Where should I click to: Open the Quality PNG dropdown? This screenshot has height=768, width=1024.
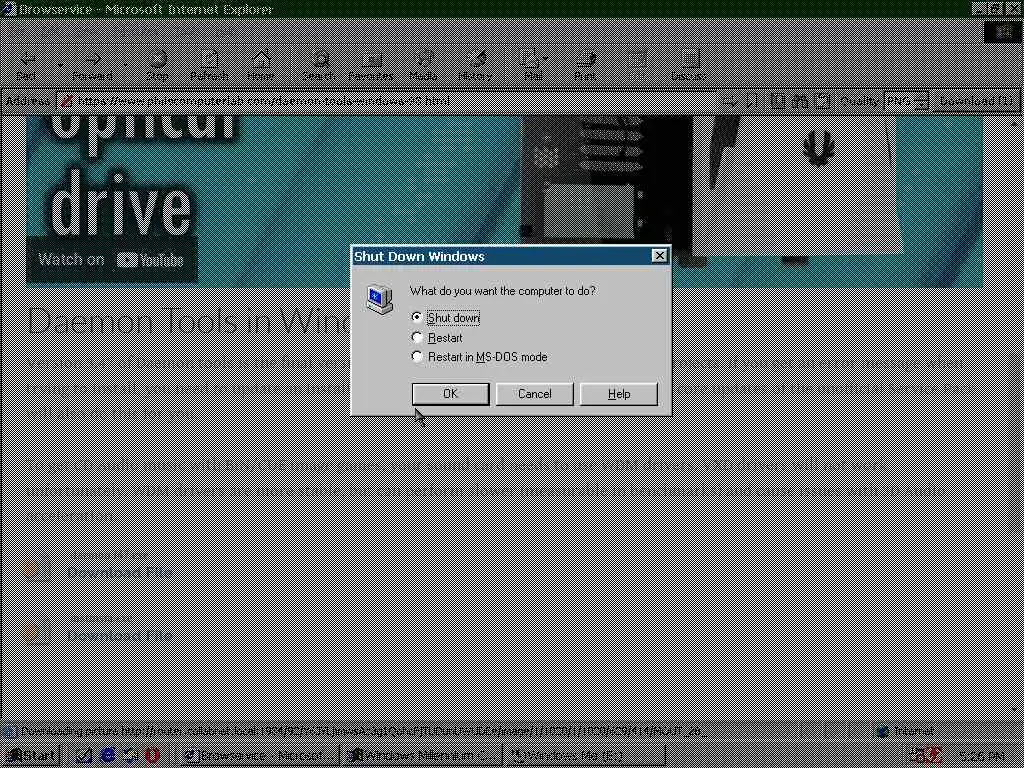coord(906,101)
